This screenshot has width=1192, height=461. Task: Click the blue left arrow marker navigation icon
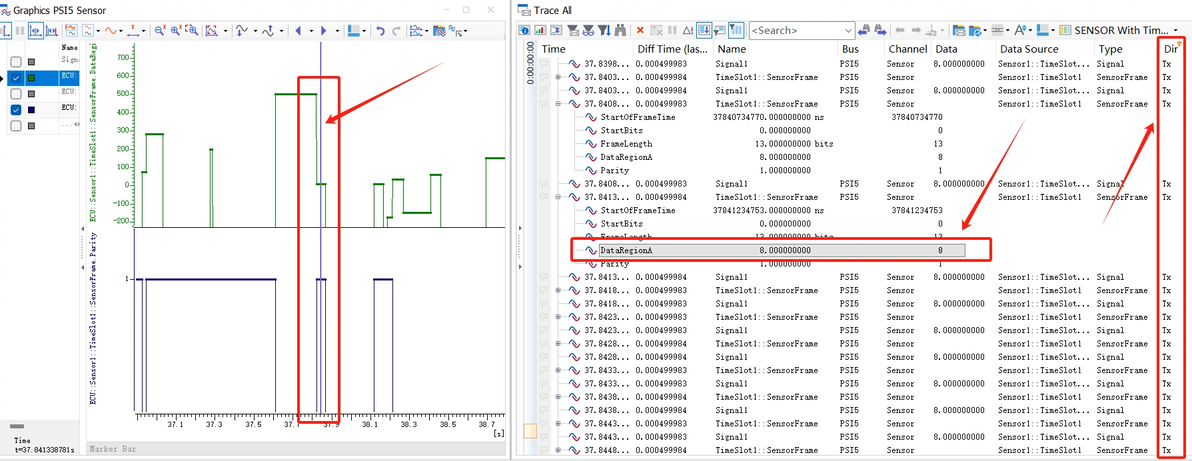coord(298,30)
